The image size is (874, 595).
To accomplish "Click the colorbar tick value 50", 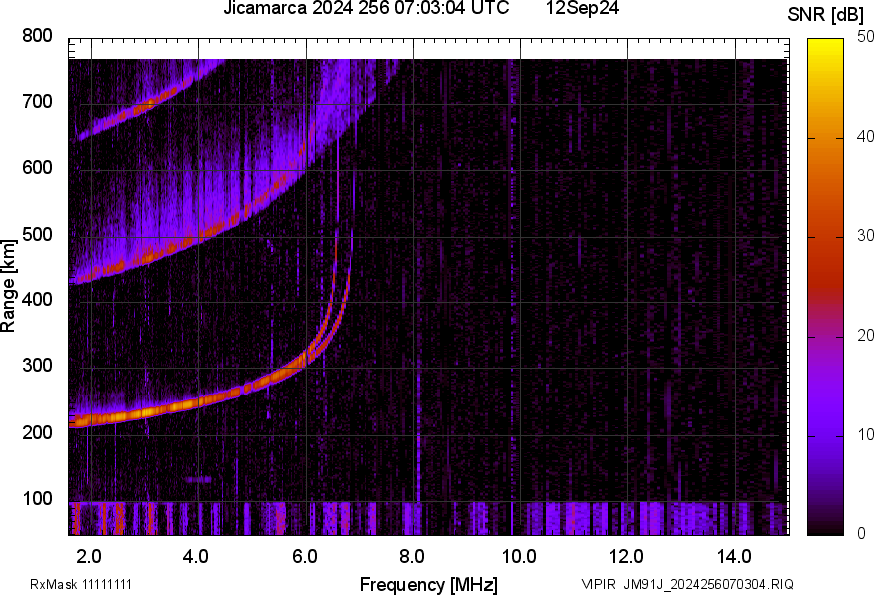I will (865, 37).
